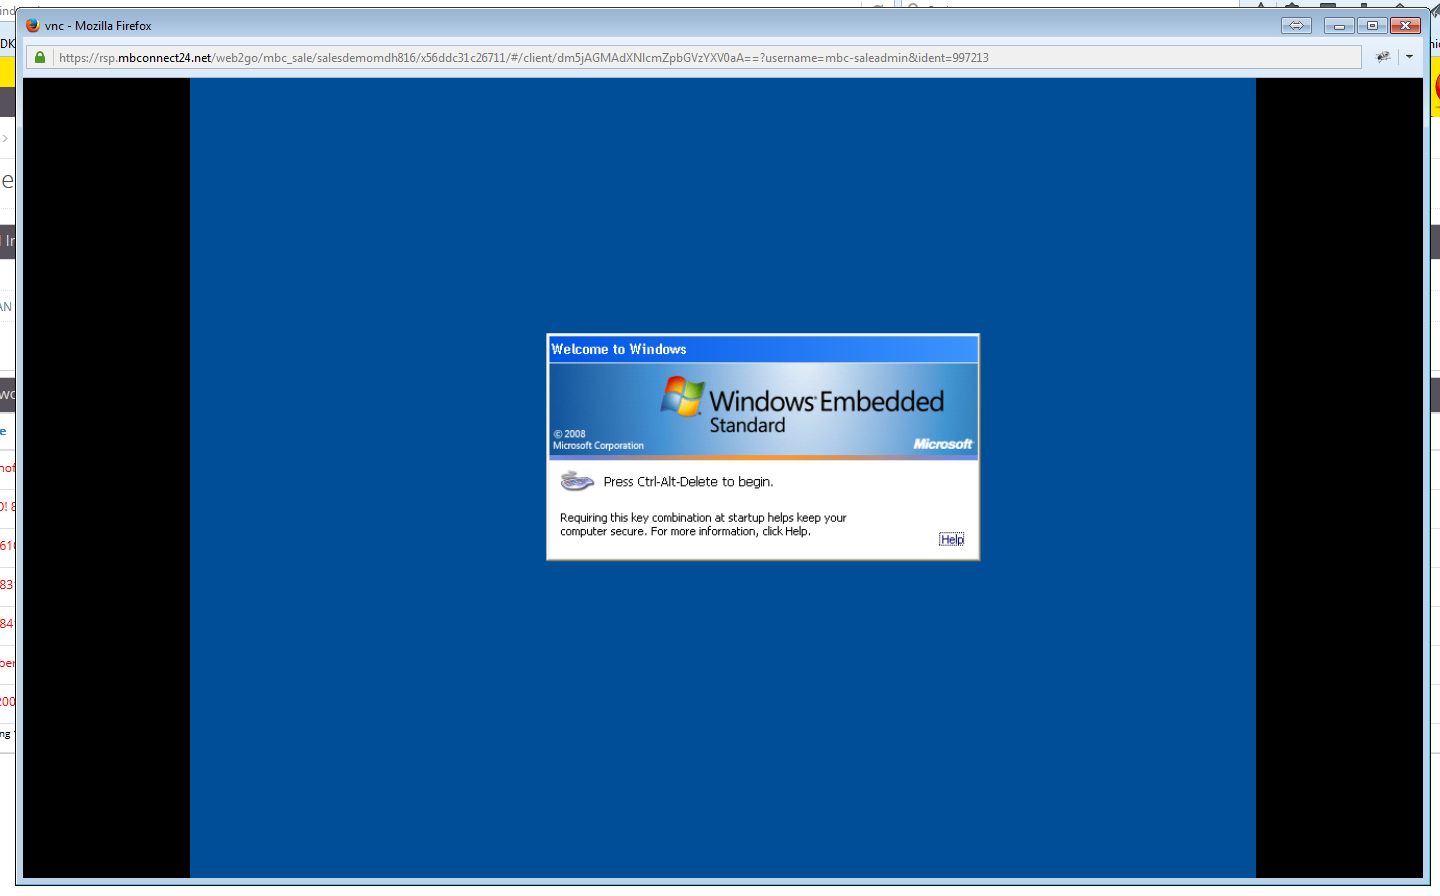Click the Firefox logo in the title bar
Viewport: 1440px width, 896px height.
click(32, 25)
